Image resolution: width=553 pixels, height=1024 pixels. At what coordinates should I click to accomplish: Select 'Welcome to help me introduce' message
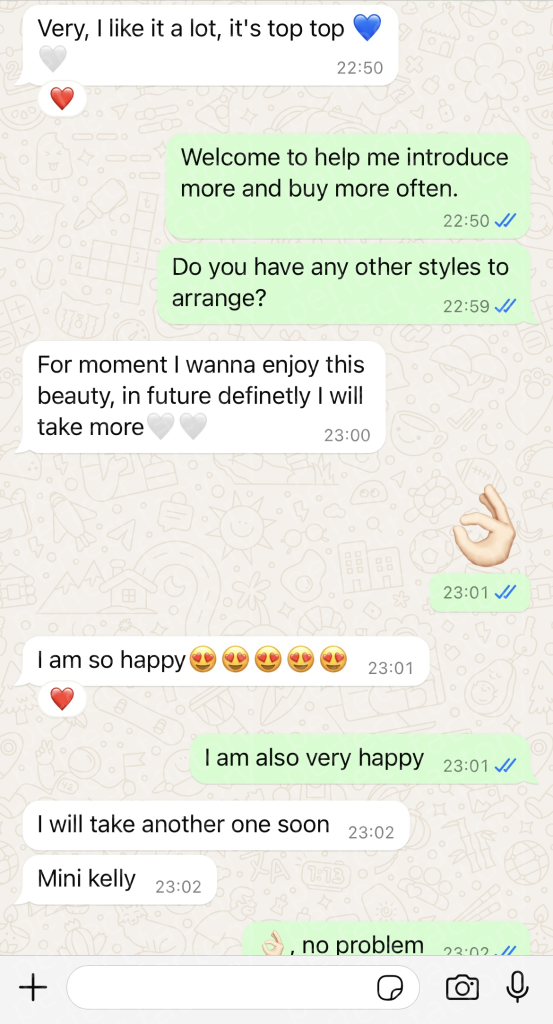(348, 186)
